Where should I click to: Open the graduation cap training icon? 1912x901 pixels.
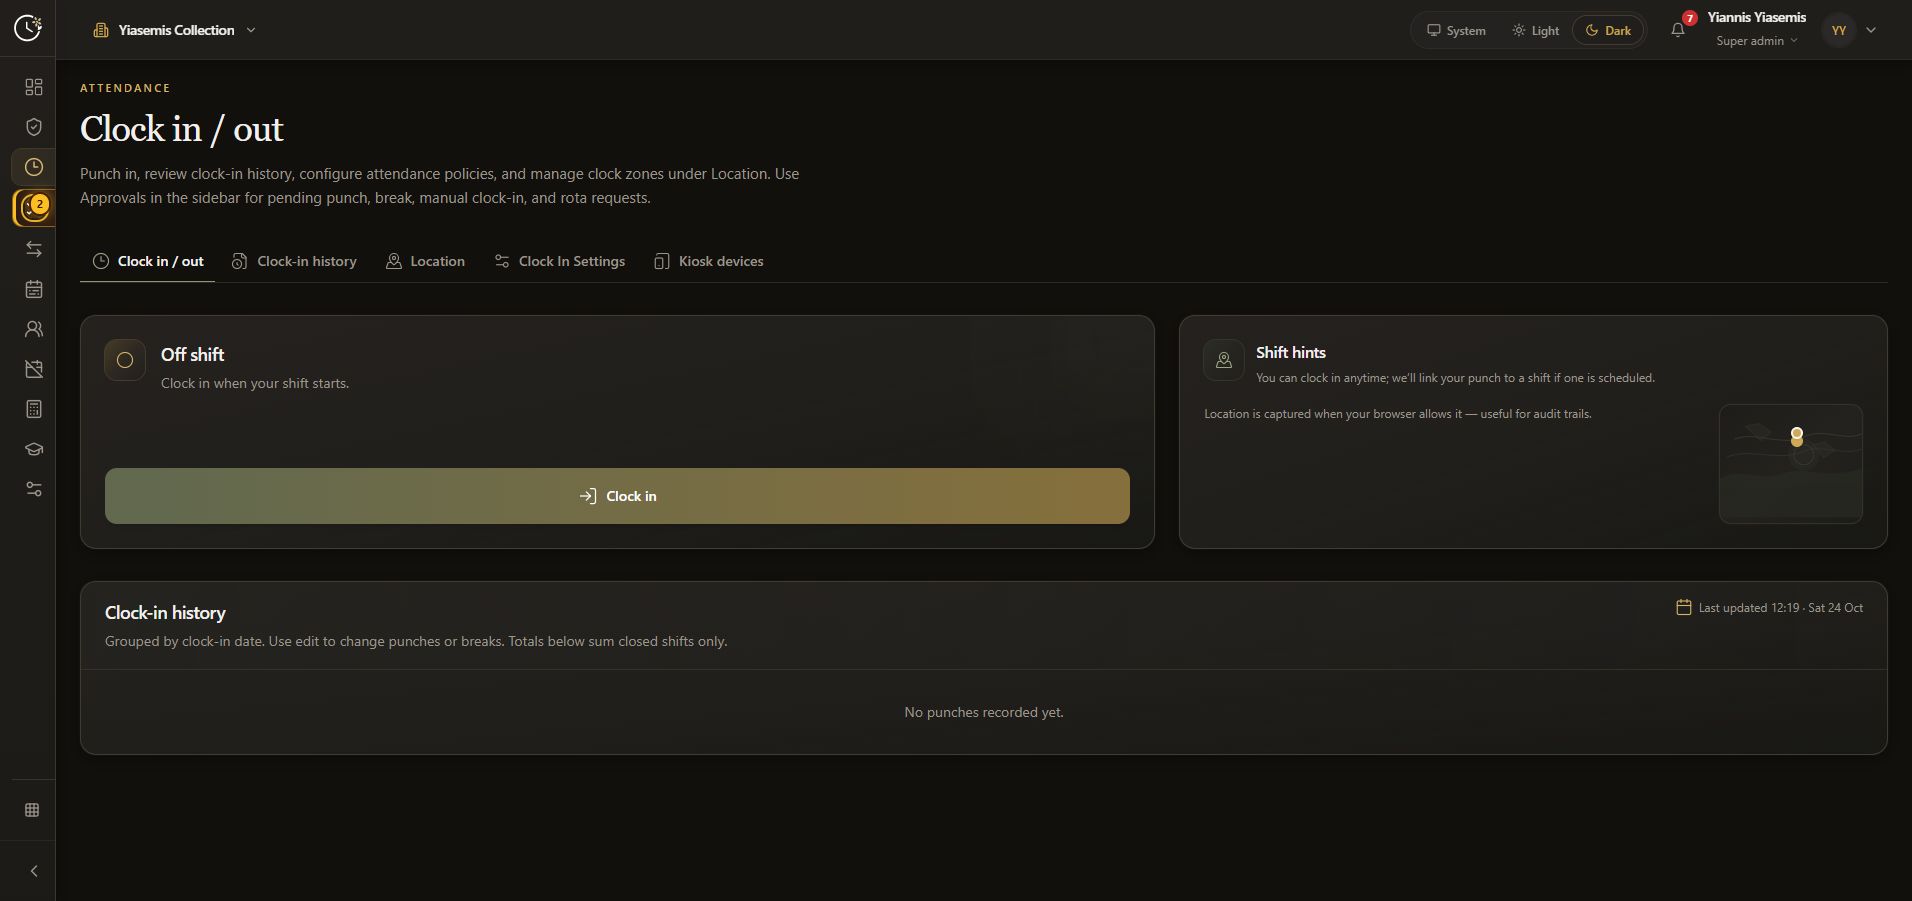pyautogui.click(x=34, y=449)
